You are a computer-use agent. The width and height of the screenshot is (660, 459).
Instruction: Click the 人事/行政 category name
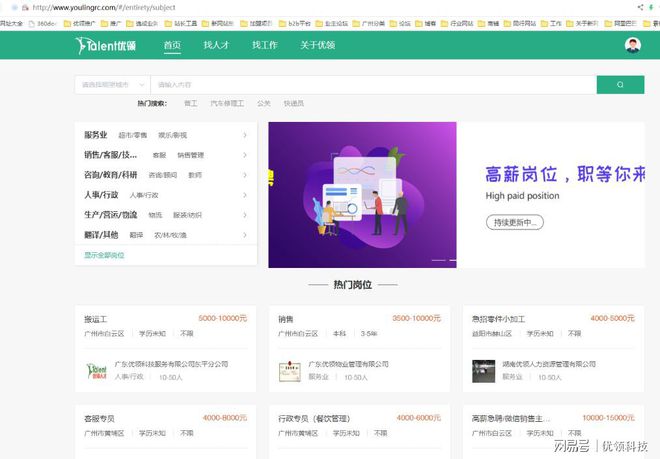(101, 195)
